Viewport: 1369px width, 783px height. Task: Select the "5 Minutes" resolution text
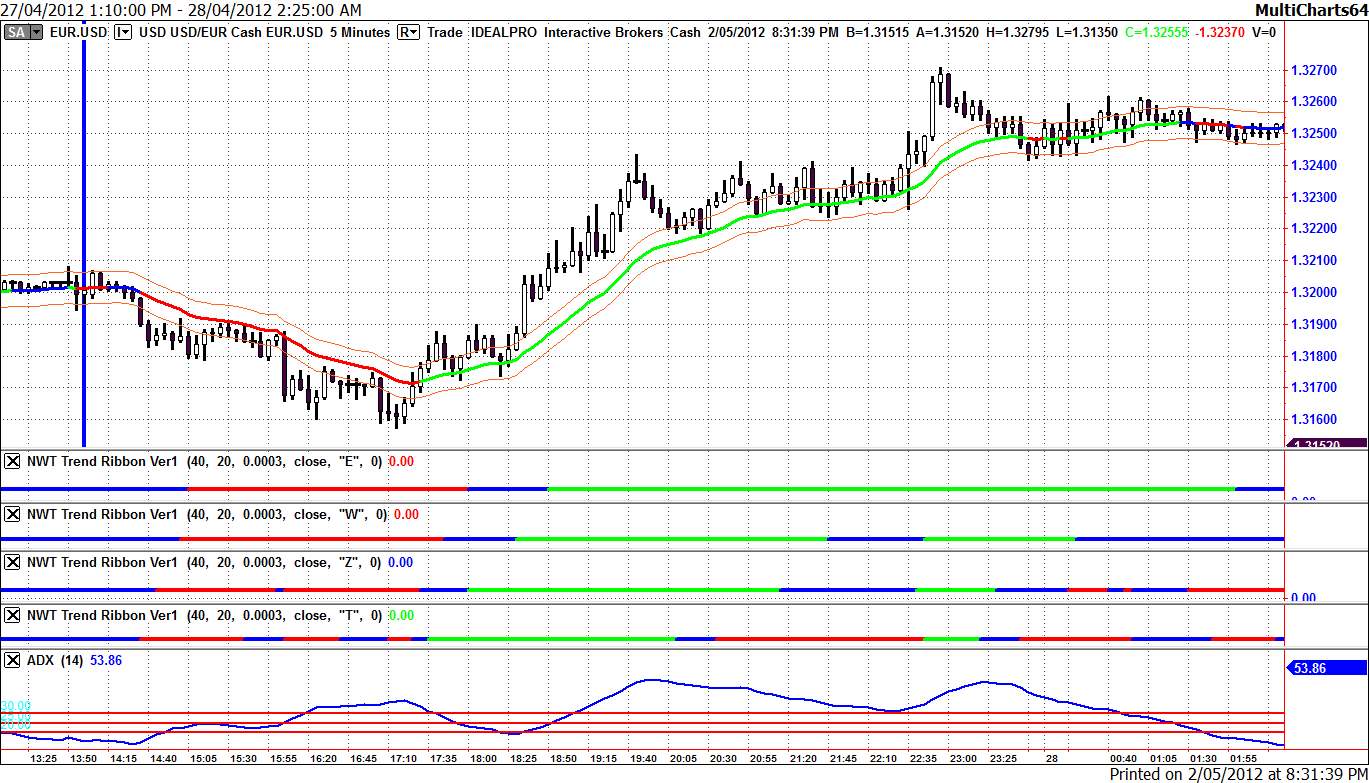click(x=360, y=32)
